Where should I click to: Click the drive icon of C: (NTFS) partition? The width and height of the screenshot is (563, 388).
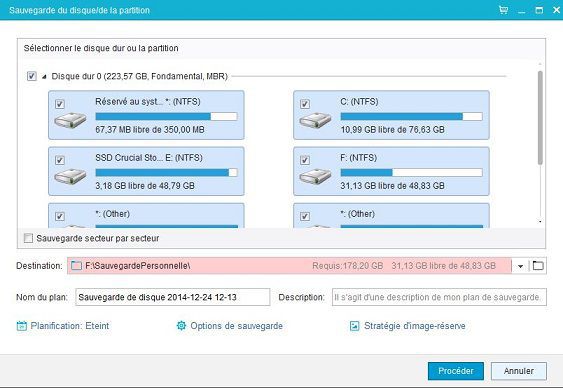pyautogui.click(x=315, y=120)
